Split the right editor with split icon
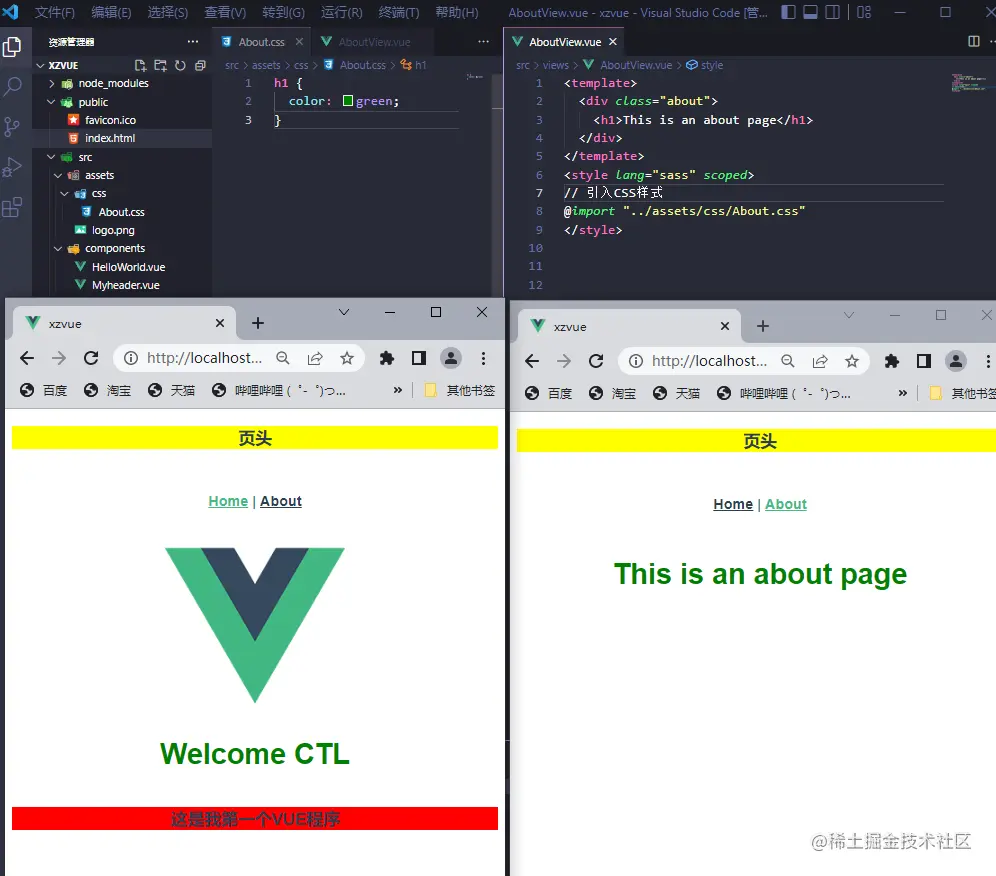 [974, 41]
